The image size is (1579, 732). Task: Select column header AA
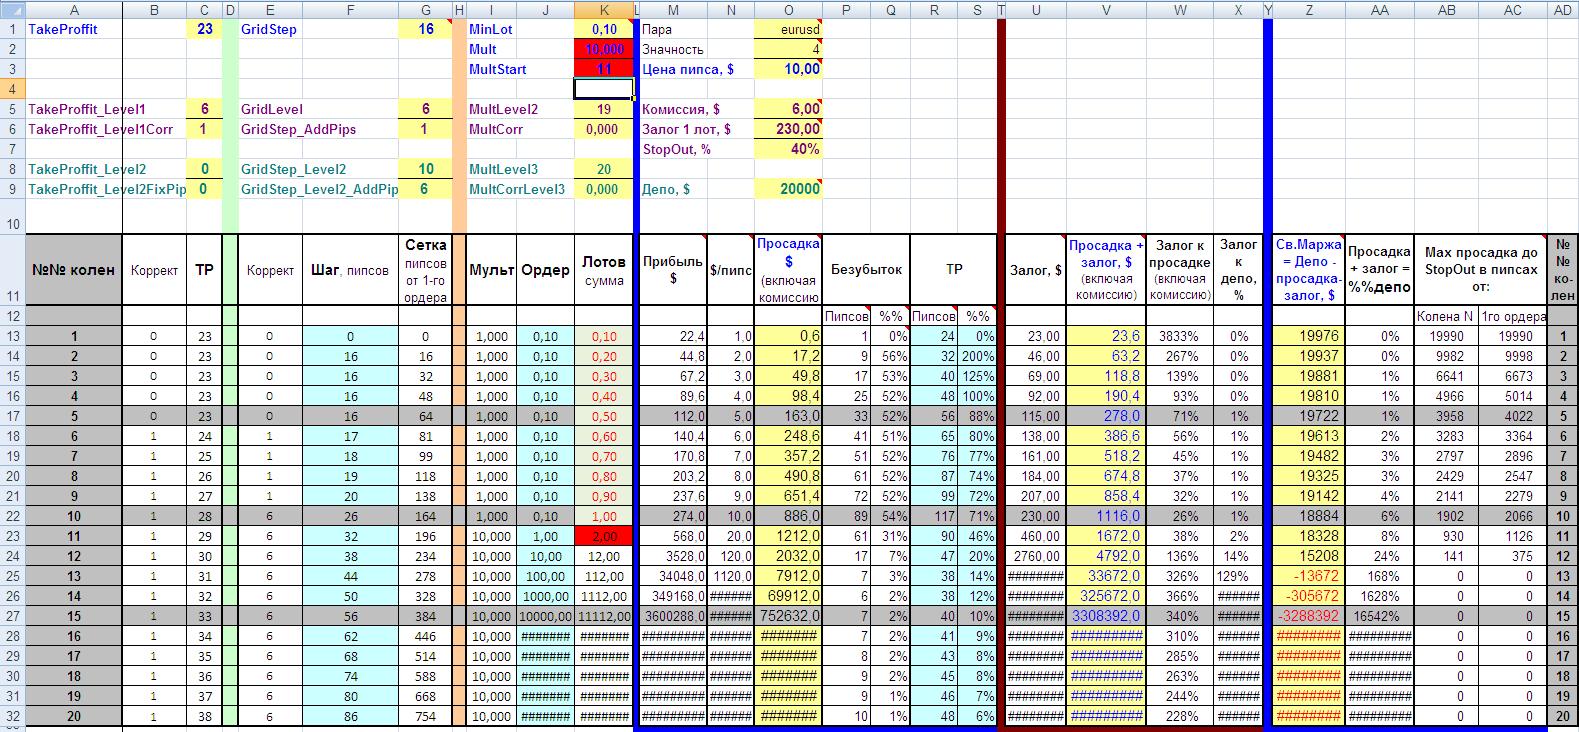[x=1379, y=9]
